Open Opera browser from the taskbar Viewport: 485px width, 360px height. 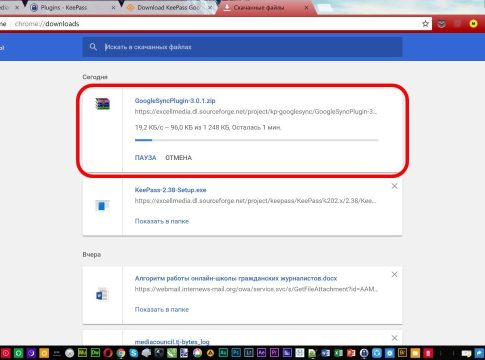click(108, 353)
